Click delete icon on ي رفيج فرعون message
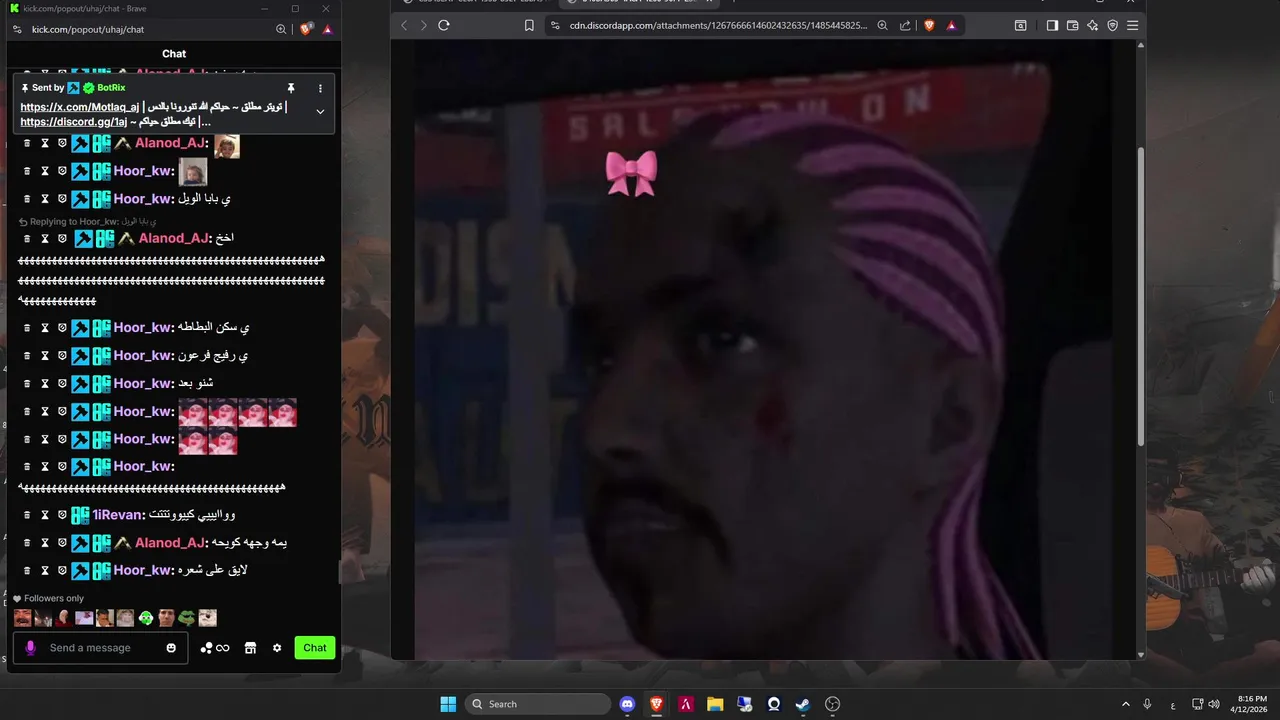The image size is (1280, 720). point(27,355)
